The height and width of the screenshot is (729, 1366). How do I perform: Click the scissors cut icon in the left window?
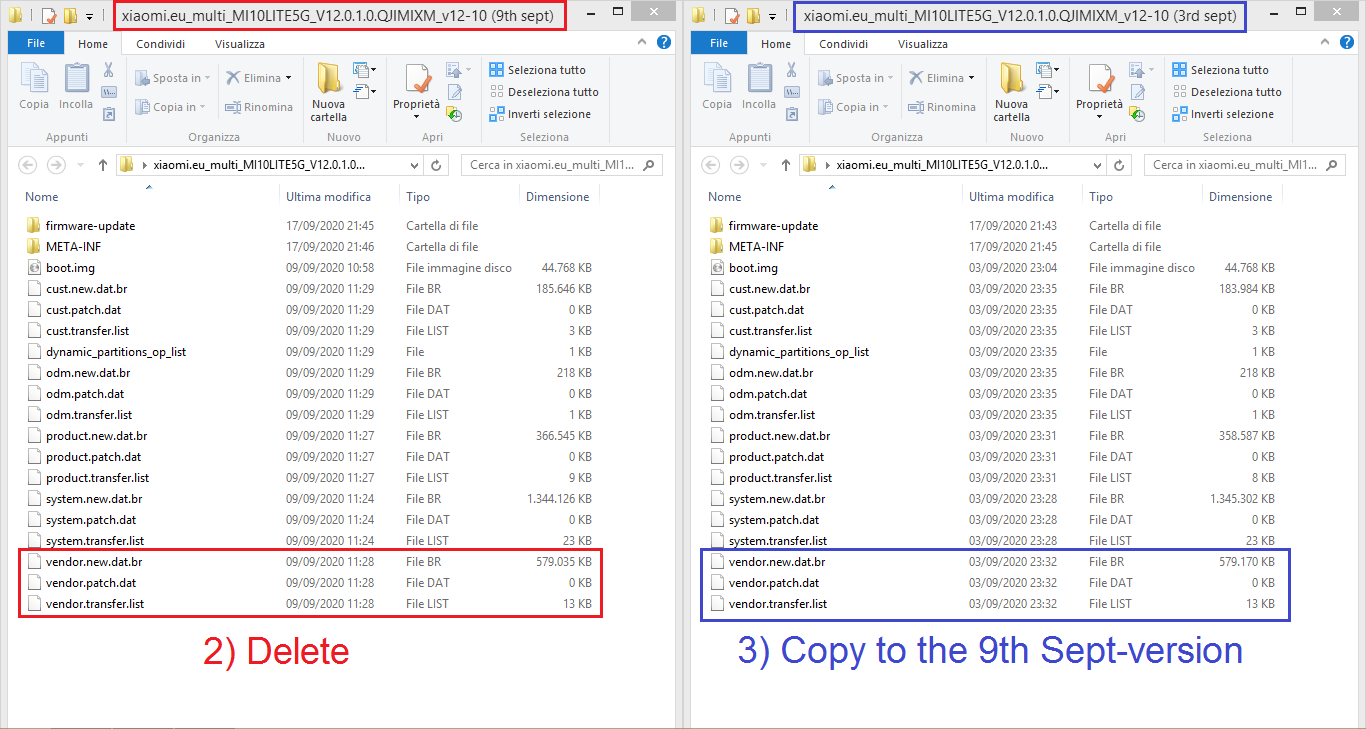pos(109,70)
